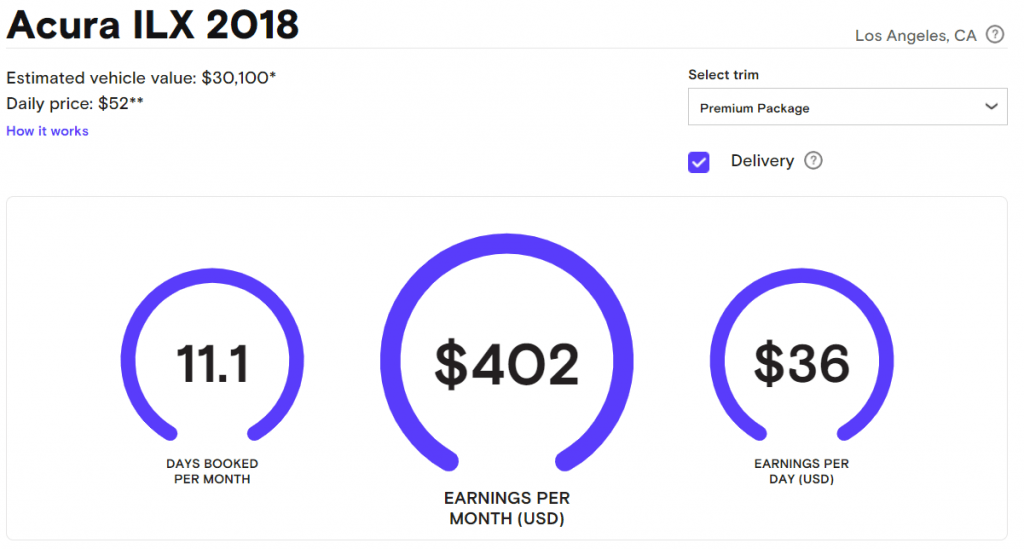1024x549 pixels.
Task: Click the 11.1 days booked number
Action: click(212, 363)
